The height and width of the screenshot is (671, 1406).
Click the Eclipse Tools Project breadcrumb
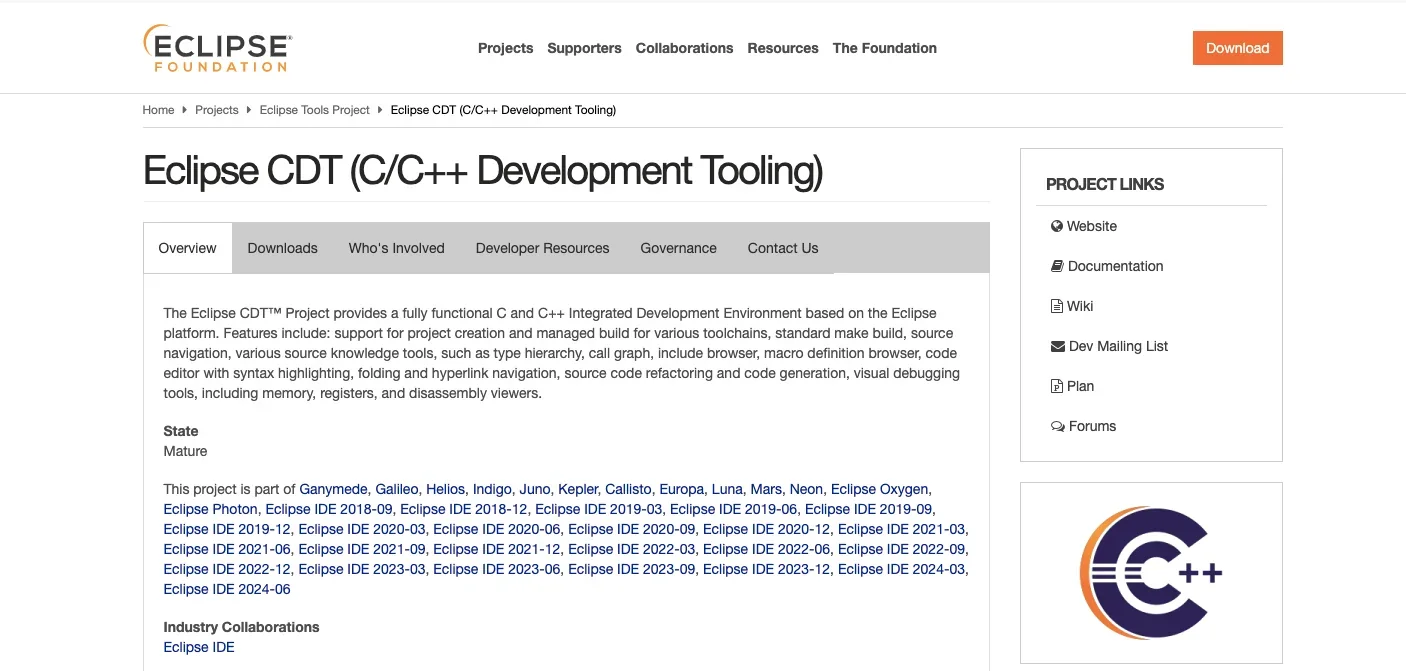pyautogui.click(x=314, y=110)
